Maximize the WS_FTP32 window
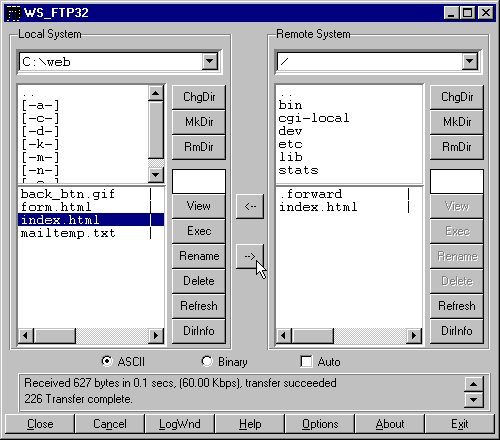Screen dimensions: 500x440 pos(468,13)
